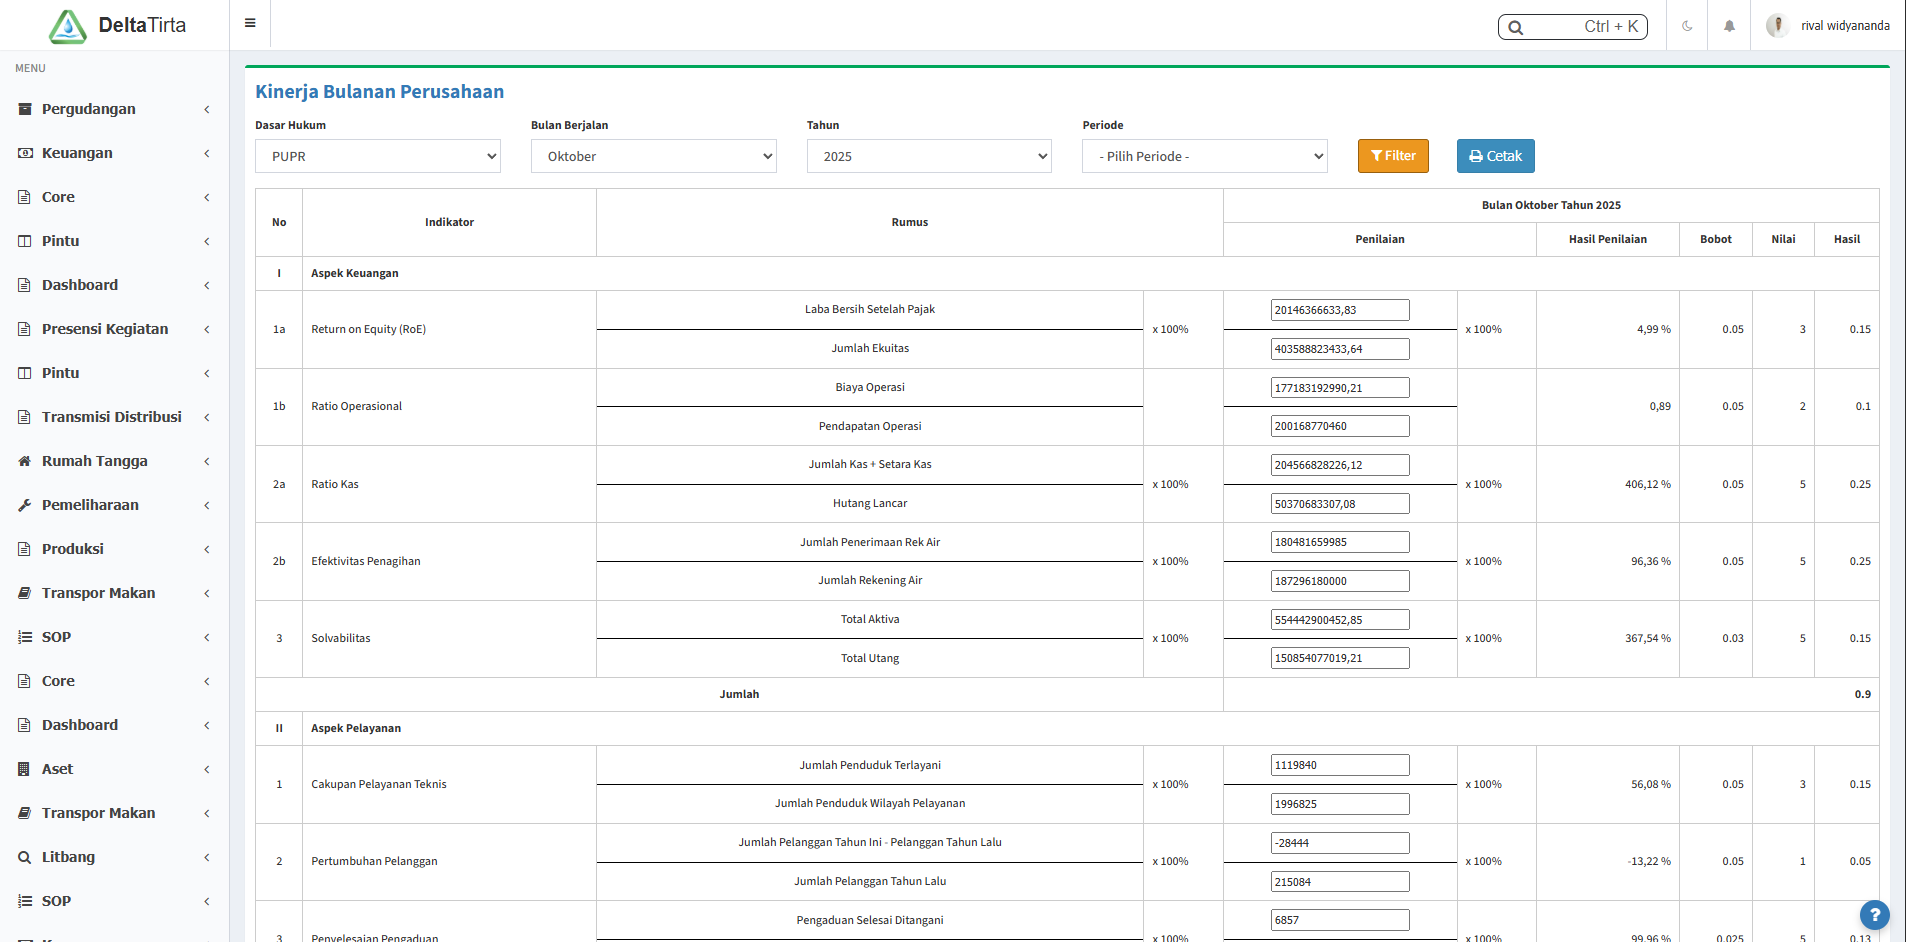
Task: Select the Keuangan menu icon
Action: tap(24, 153)
